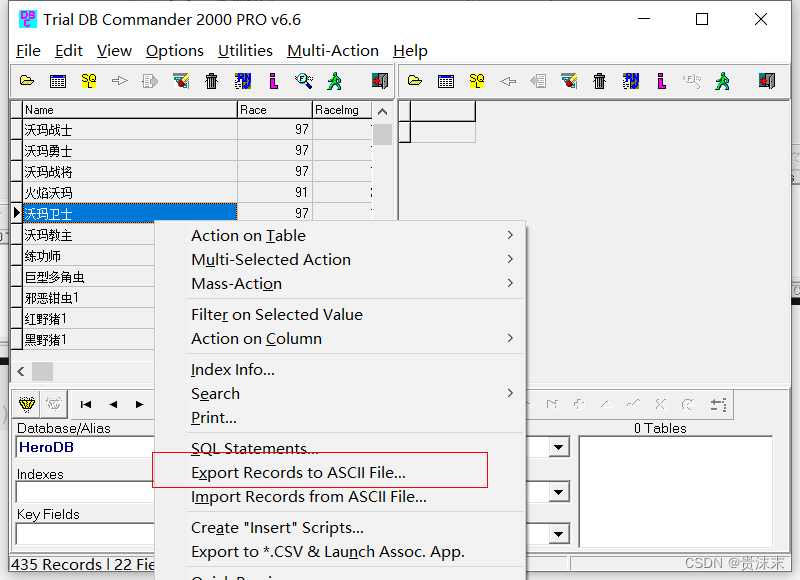Click the Race column header

(275, 110)
